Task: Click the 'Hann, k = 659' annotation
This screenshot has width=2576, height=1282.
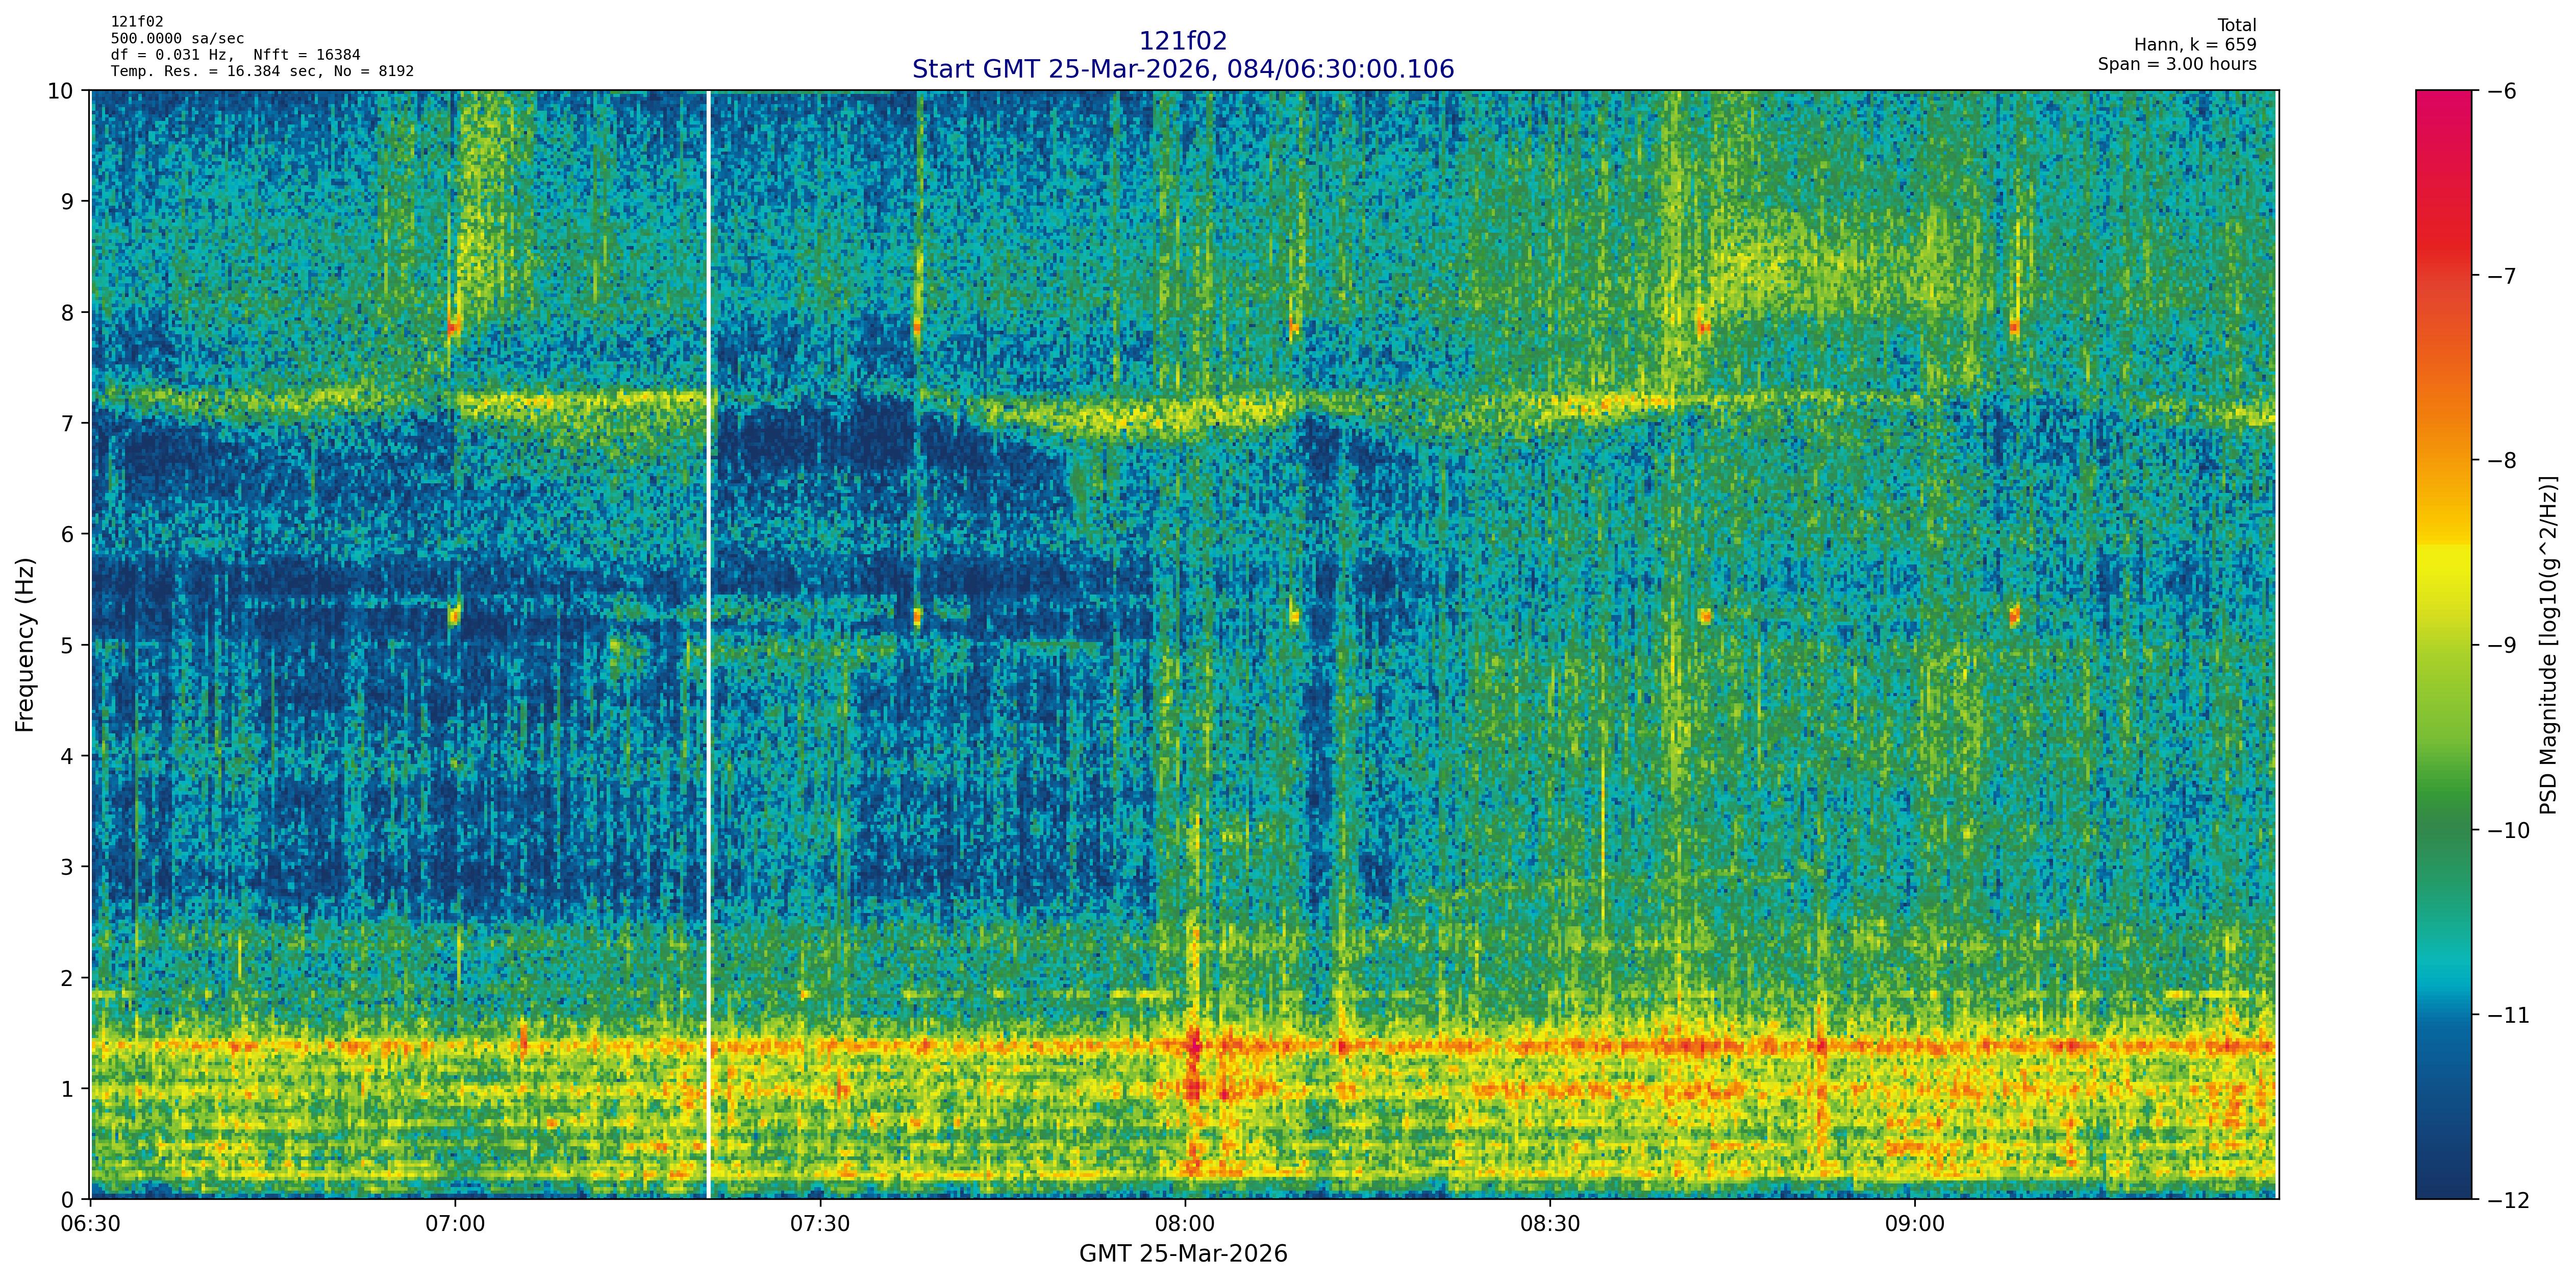Action: (2195, 45)
